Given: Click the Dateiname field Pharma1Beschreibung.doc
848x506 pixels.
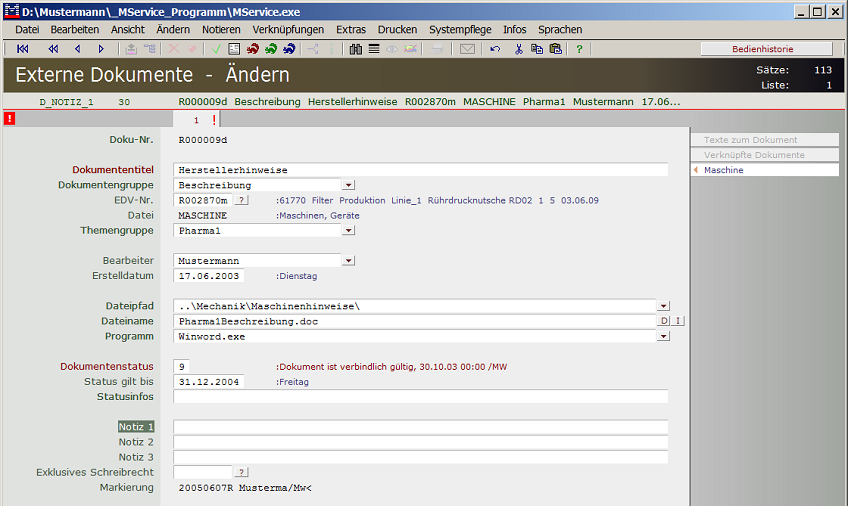Looking at the screenshot, I should coord(415,321).
